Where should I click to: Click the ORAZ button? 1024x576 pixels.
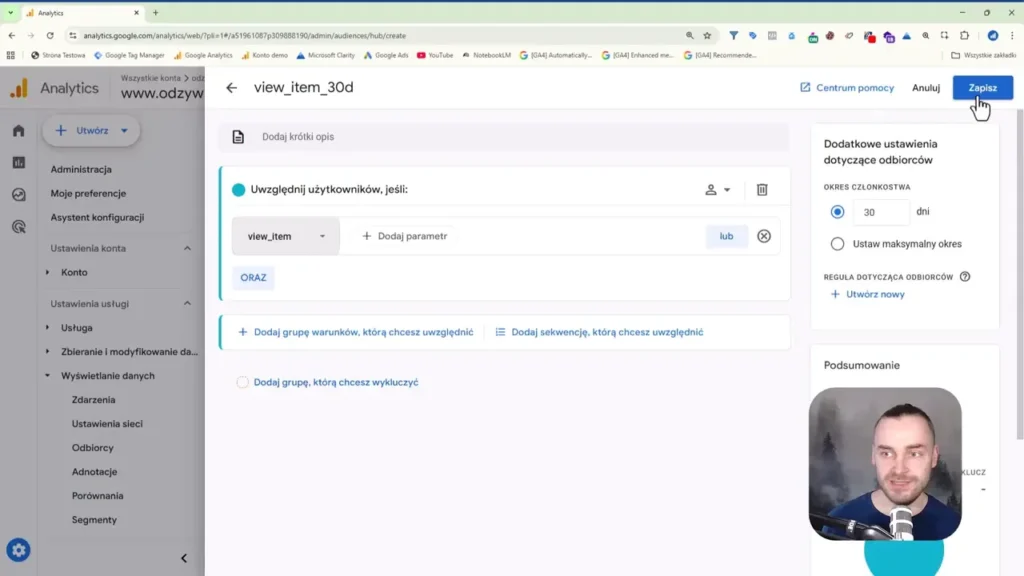pyautogui.click(x=253, y=278)
